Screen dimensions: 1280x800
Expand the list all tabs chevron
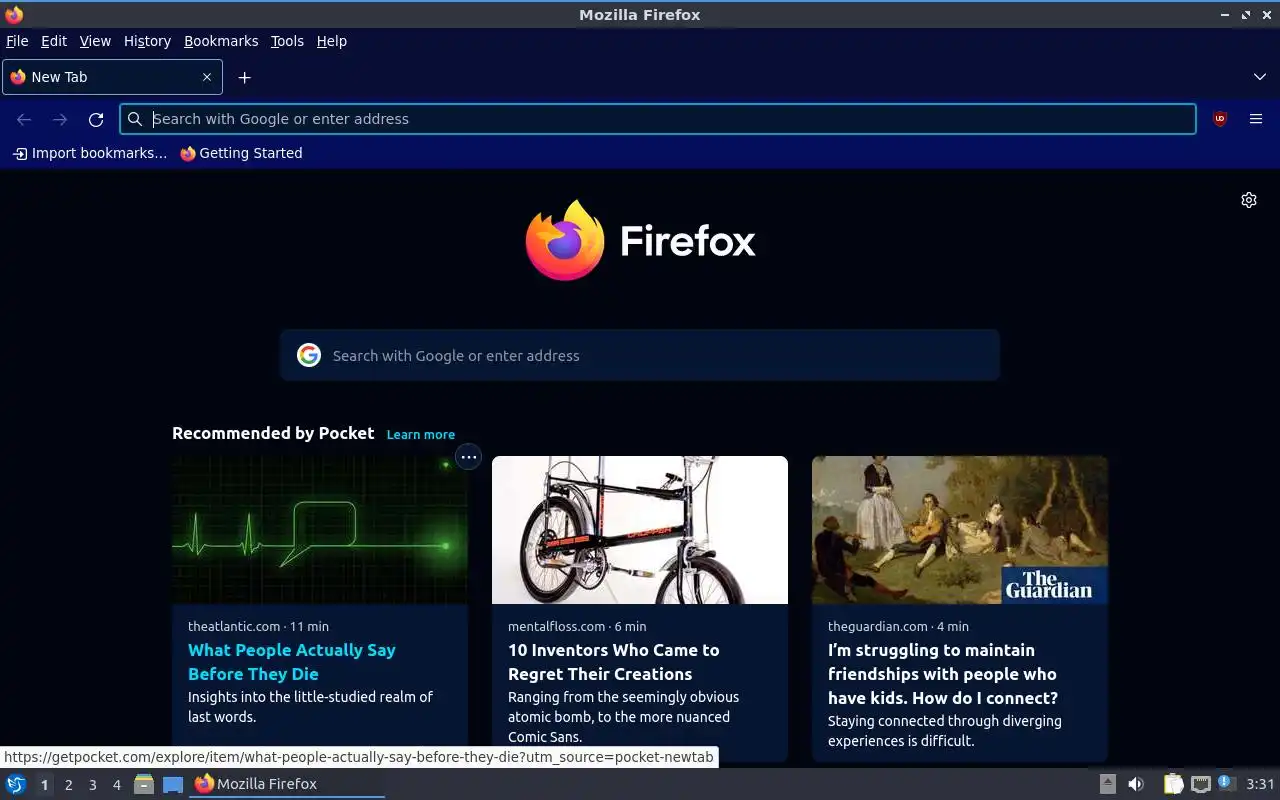click(x=1260, y=77)
